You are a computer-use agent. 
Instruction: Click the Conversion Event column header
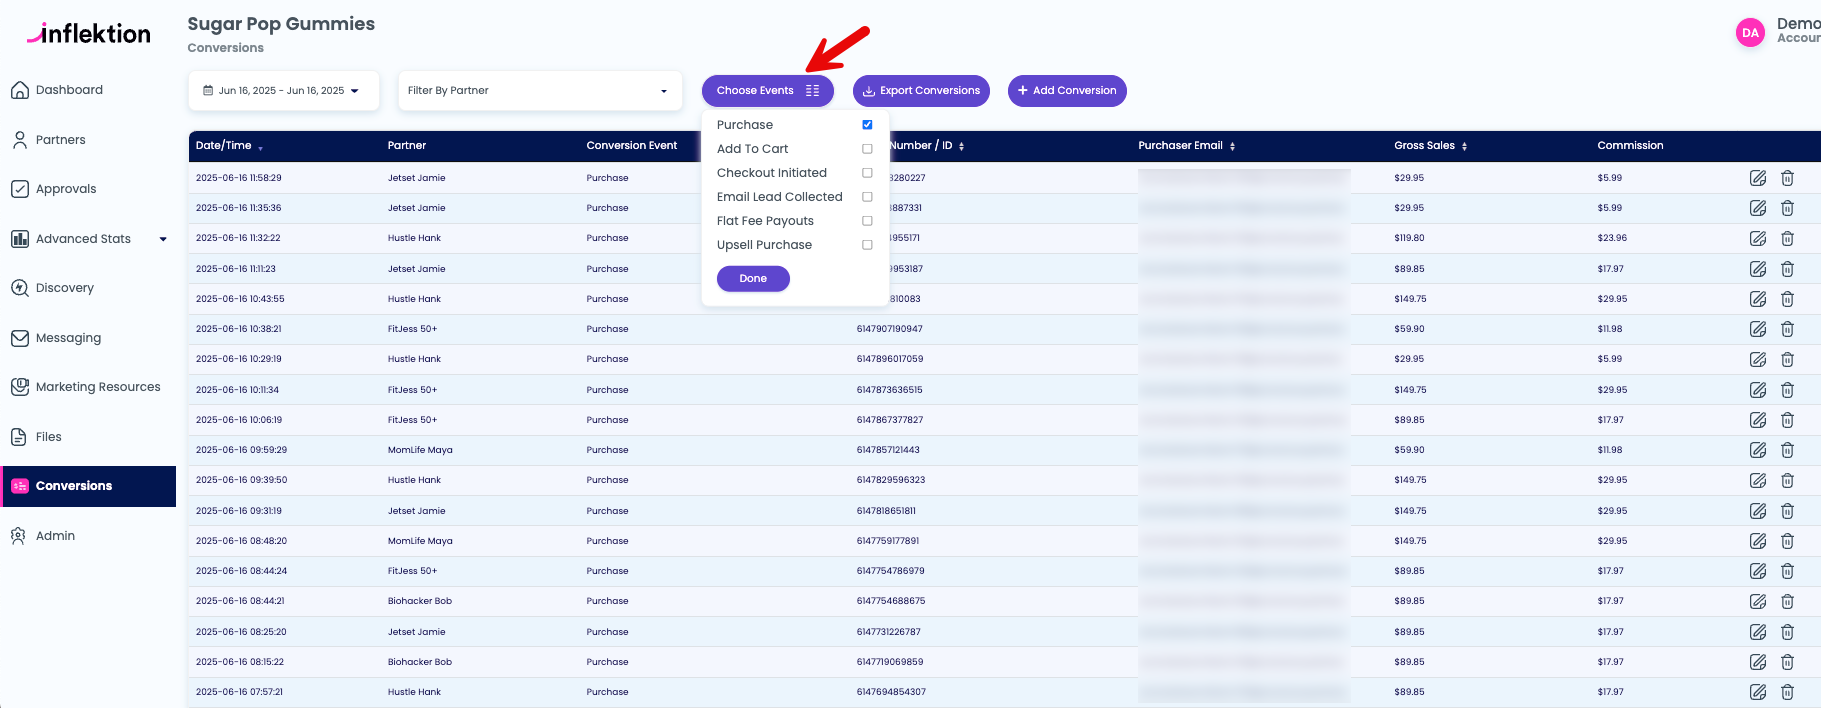click(632, 146)
